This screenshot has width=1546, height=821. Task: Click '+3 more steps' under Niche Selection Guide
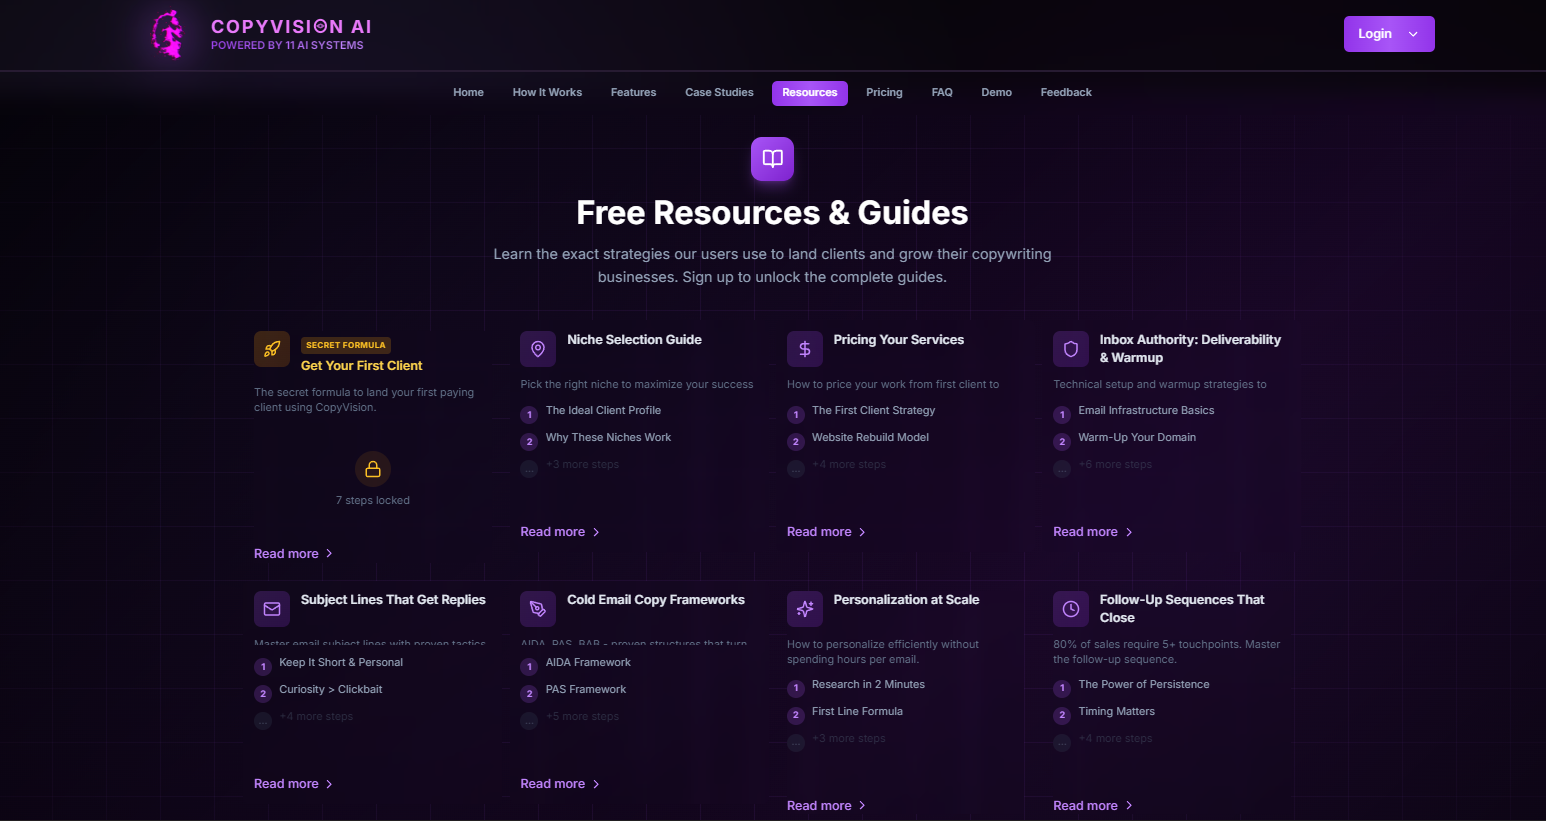pyautogui.click(x=582, y=465)
